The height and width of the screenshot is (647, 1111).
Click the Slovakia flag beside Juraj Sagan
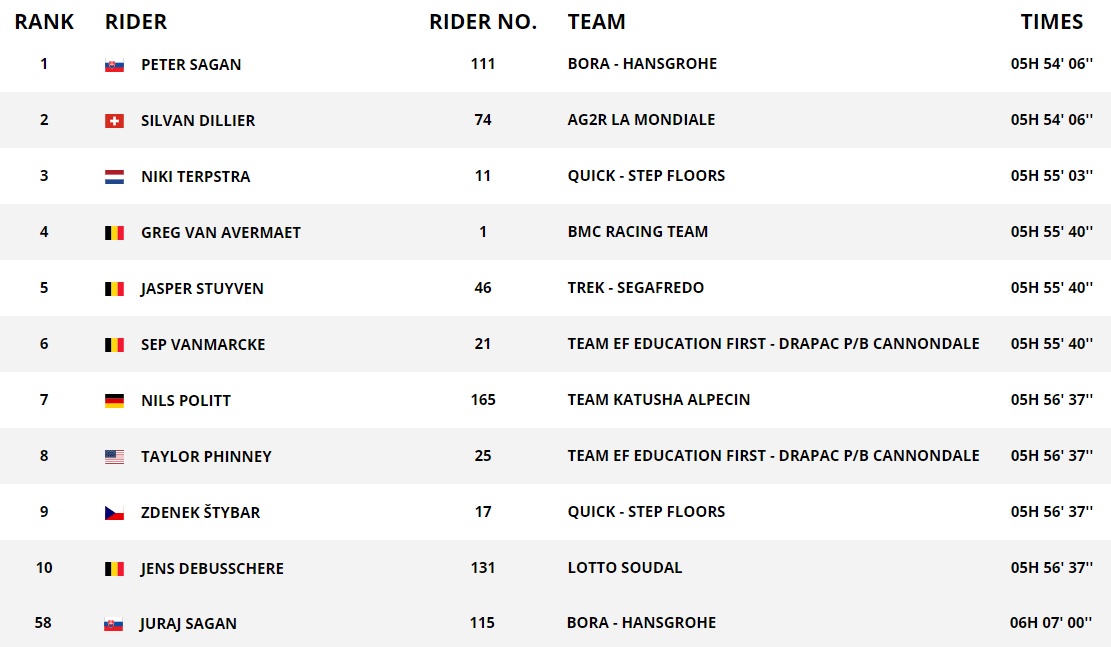tap(113, 624)
